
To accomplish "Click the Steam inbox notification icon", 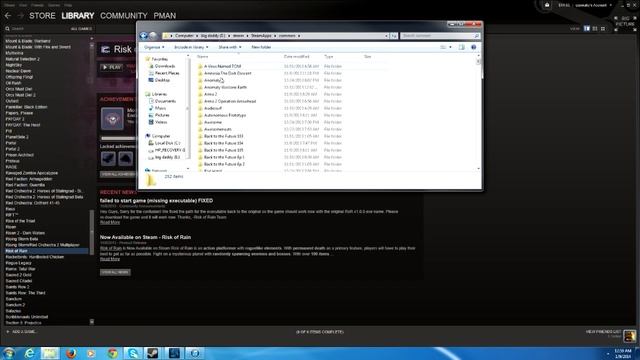I will tap(547, 5).
